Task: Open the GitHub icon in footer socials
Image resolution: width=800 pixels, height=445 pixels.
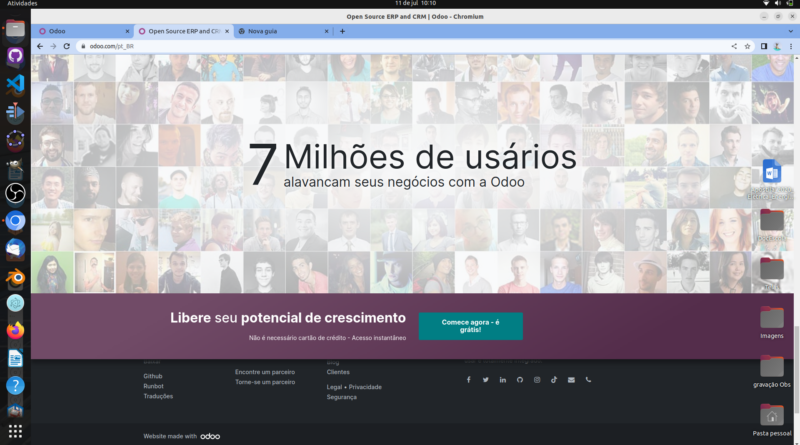Action: pos(520,380)
